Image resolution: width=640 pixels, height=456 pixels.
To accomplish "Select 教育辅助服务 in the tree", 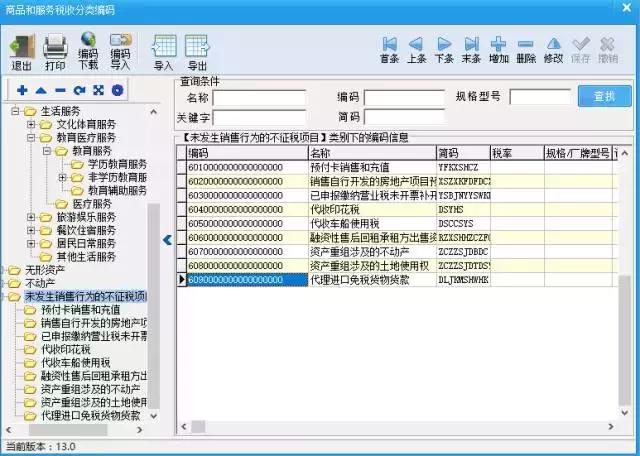I will tap(117, 191).
